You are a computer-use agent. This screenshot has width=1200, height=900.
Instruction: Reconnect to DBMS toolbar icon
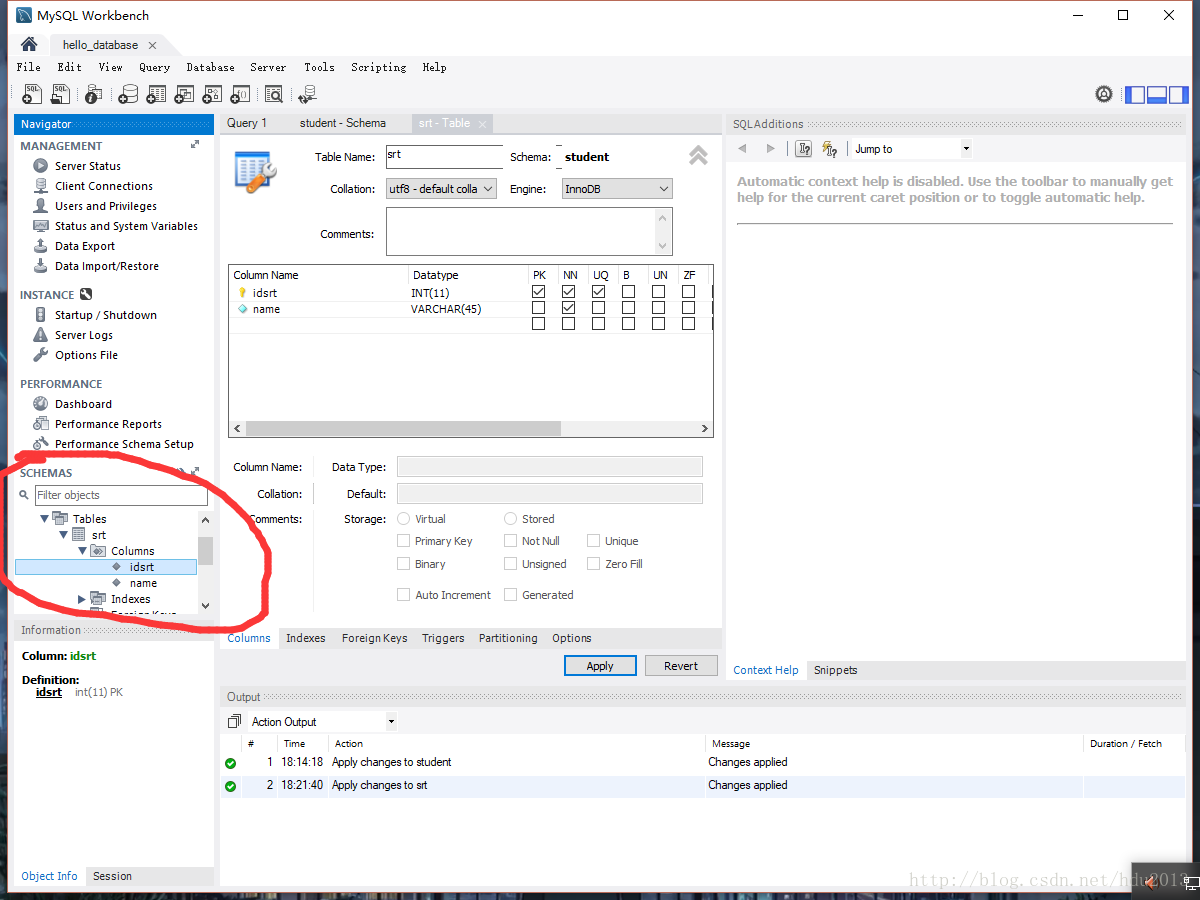(307, 94)
